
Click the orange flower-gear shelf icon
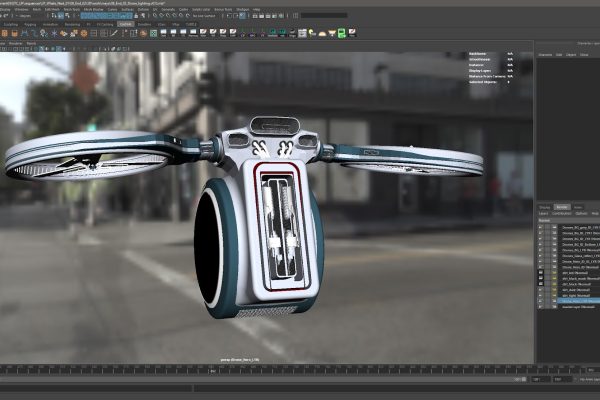click(84, 34)
